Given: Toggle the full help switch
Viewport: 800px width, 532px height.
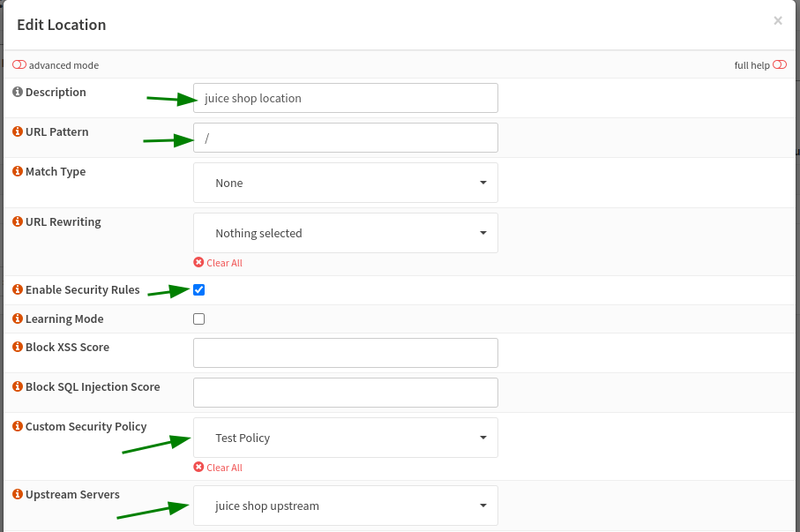Looking at the screenshot, I should click(x=779, y=65).
